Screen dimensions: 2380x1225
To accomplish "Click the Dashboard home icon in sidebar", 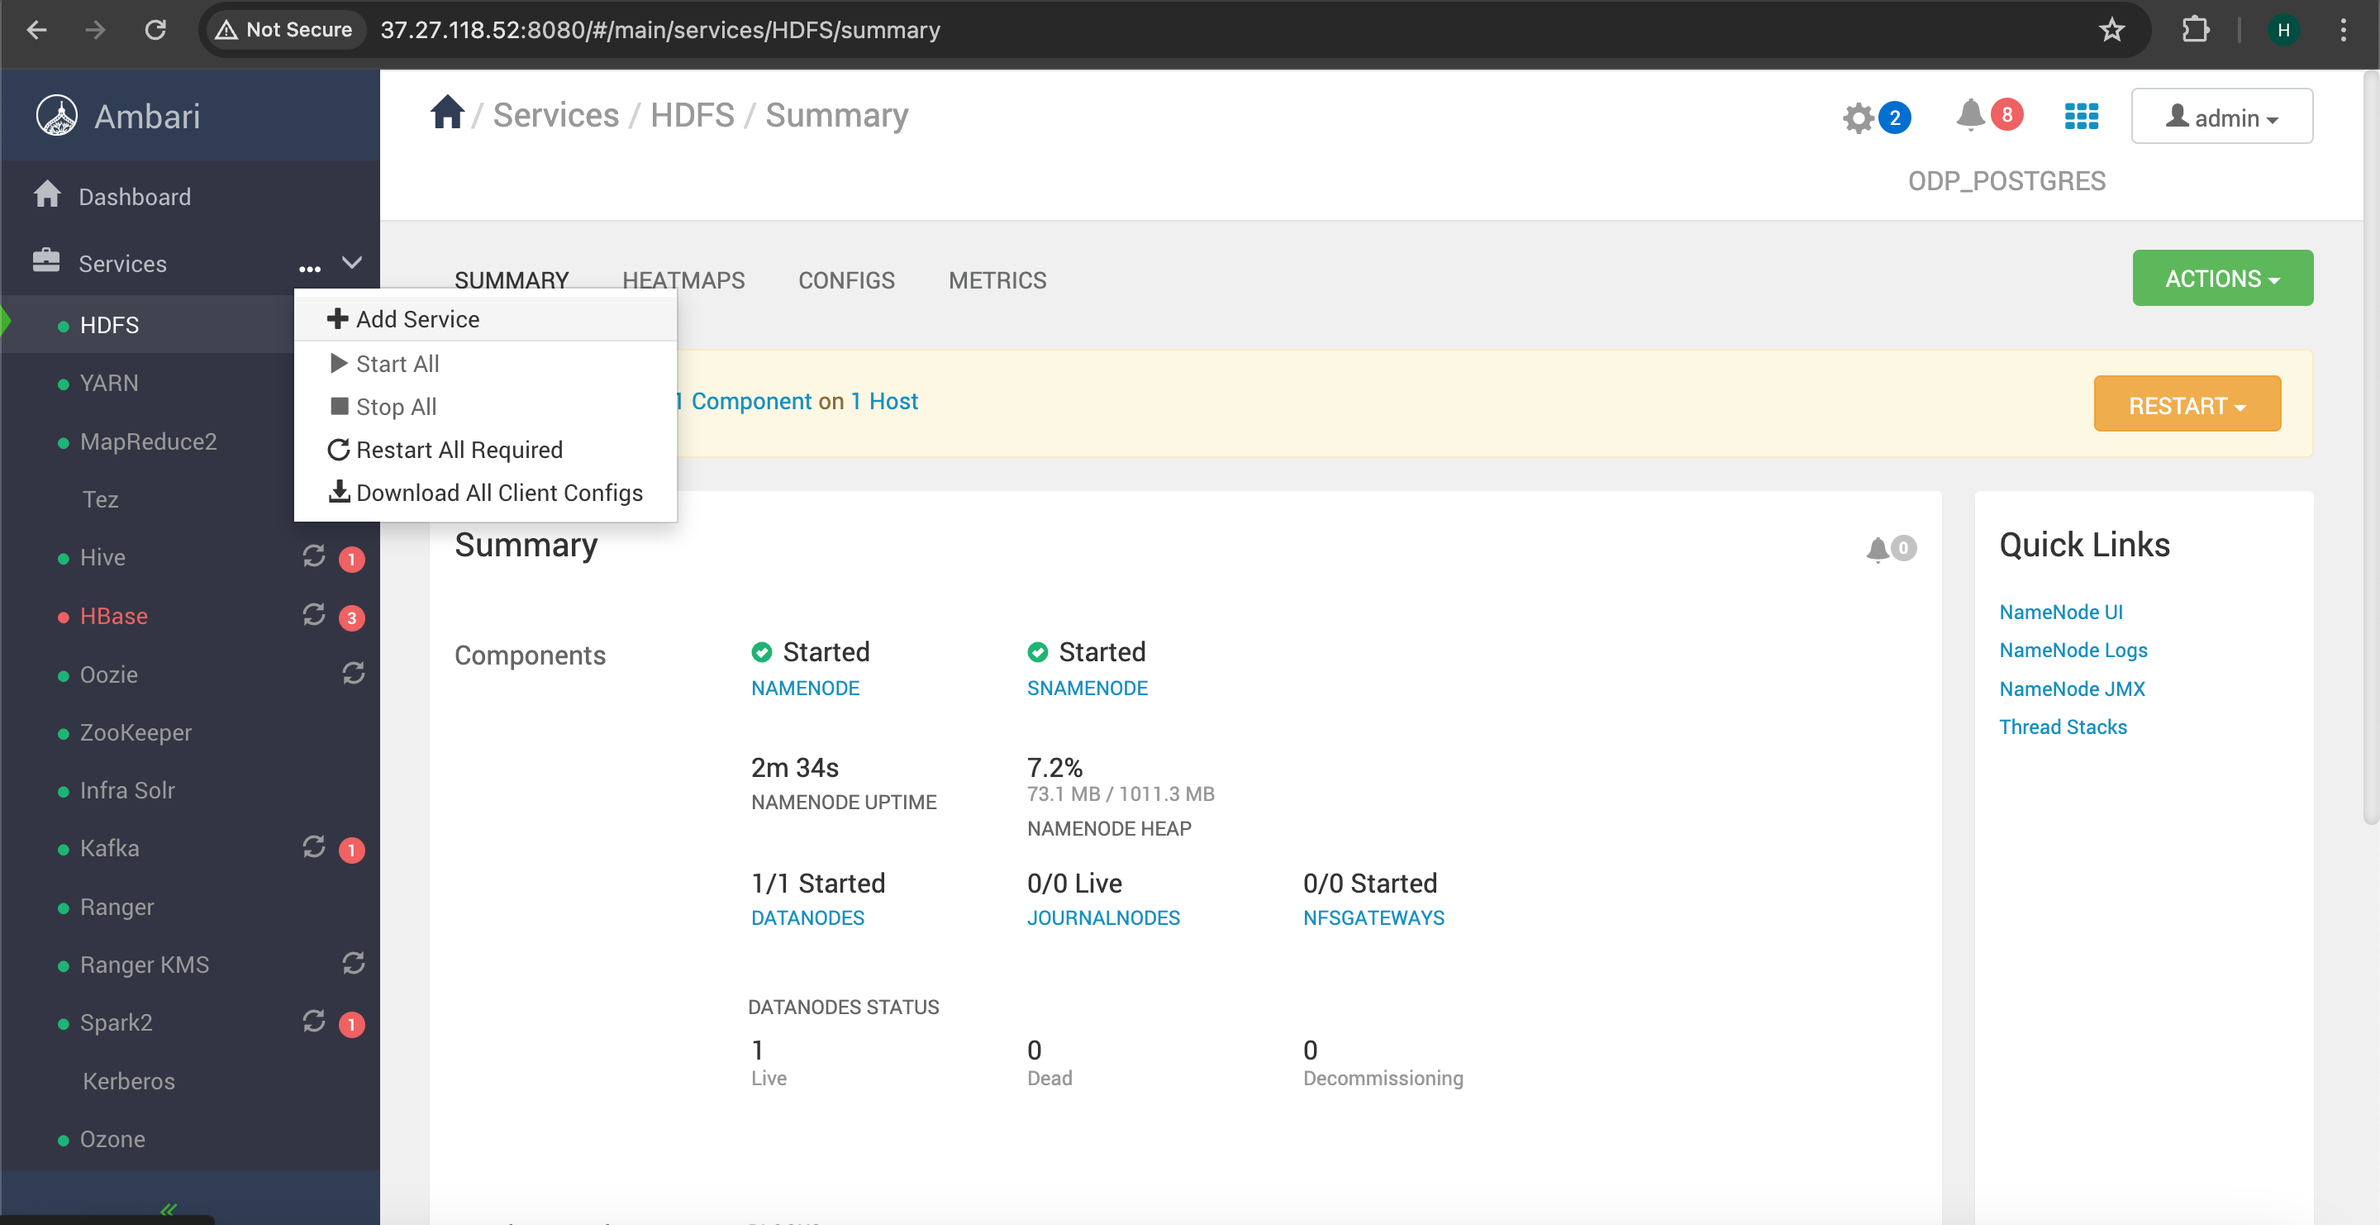I will [x=47, y=194].
